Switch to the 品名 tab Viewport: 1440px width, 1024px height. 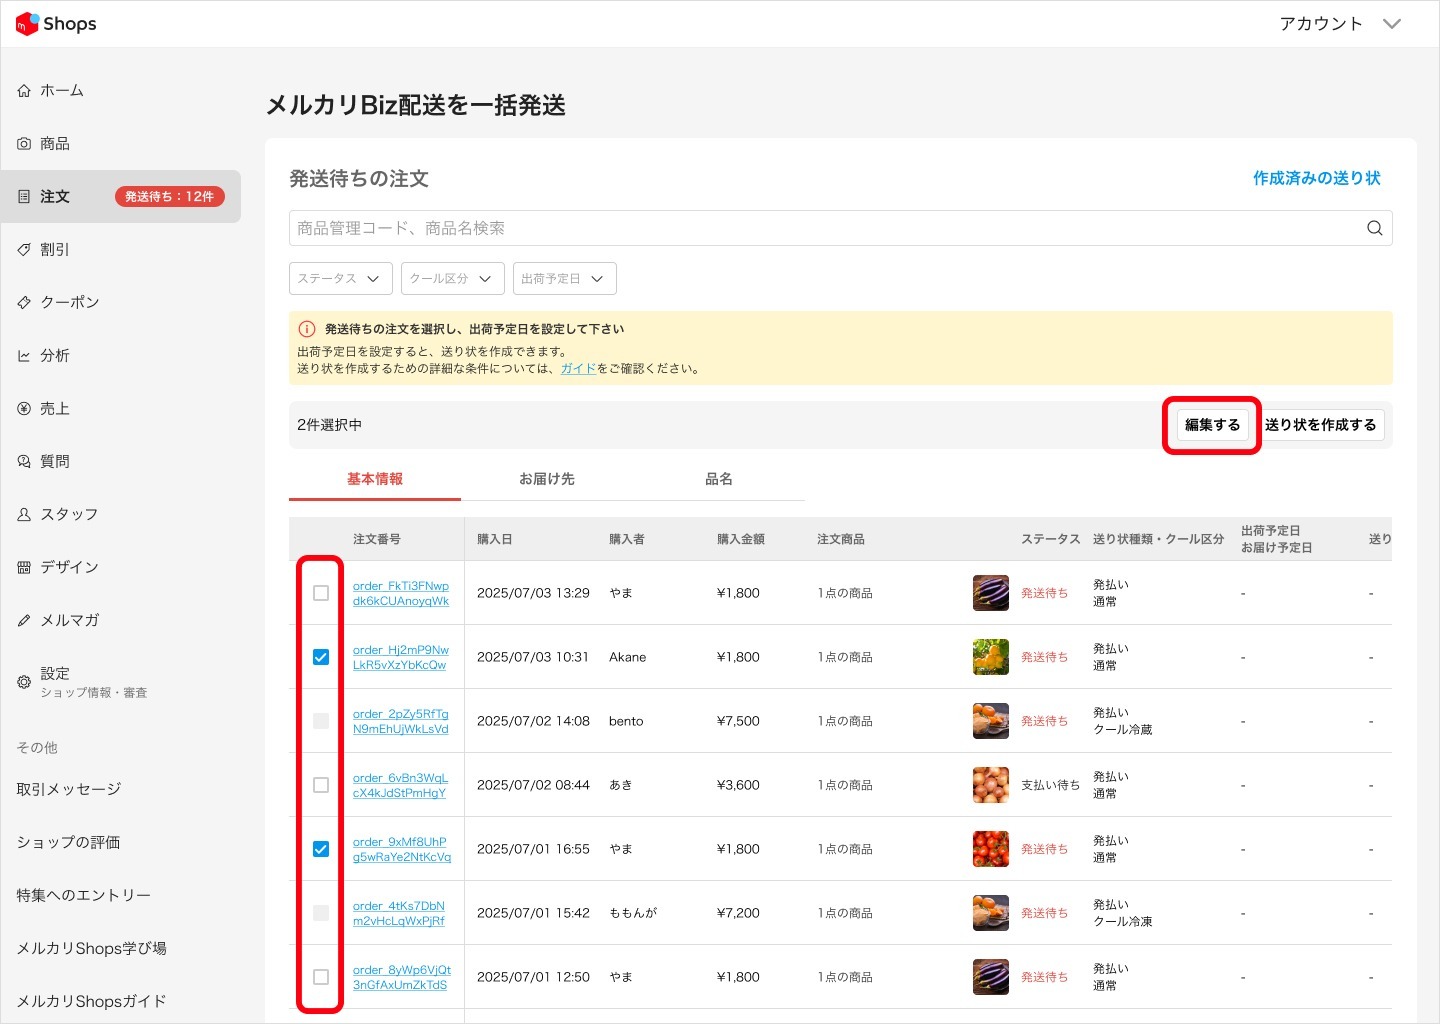tap(719, 479)
